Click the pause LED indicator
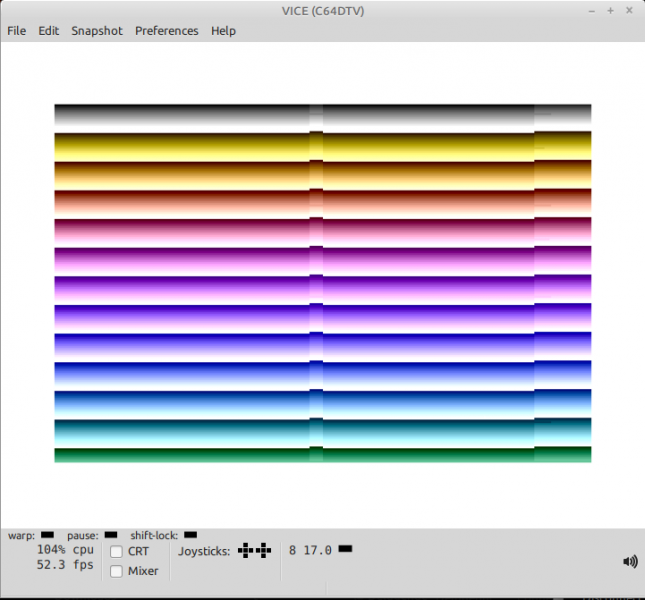645x600 pixels. (x=111, y=535)
